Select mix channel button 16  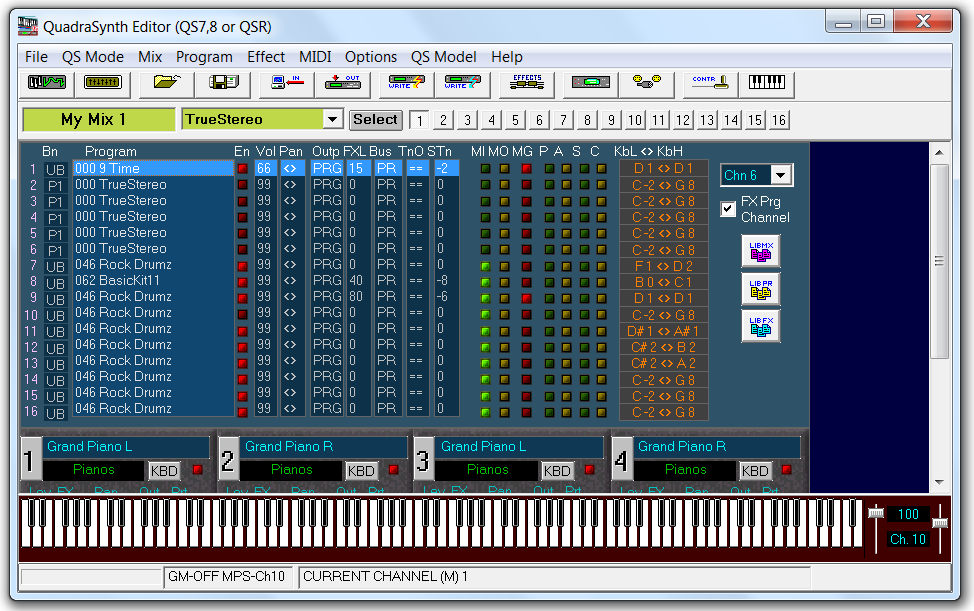tap(779, 120)
